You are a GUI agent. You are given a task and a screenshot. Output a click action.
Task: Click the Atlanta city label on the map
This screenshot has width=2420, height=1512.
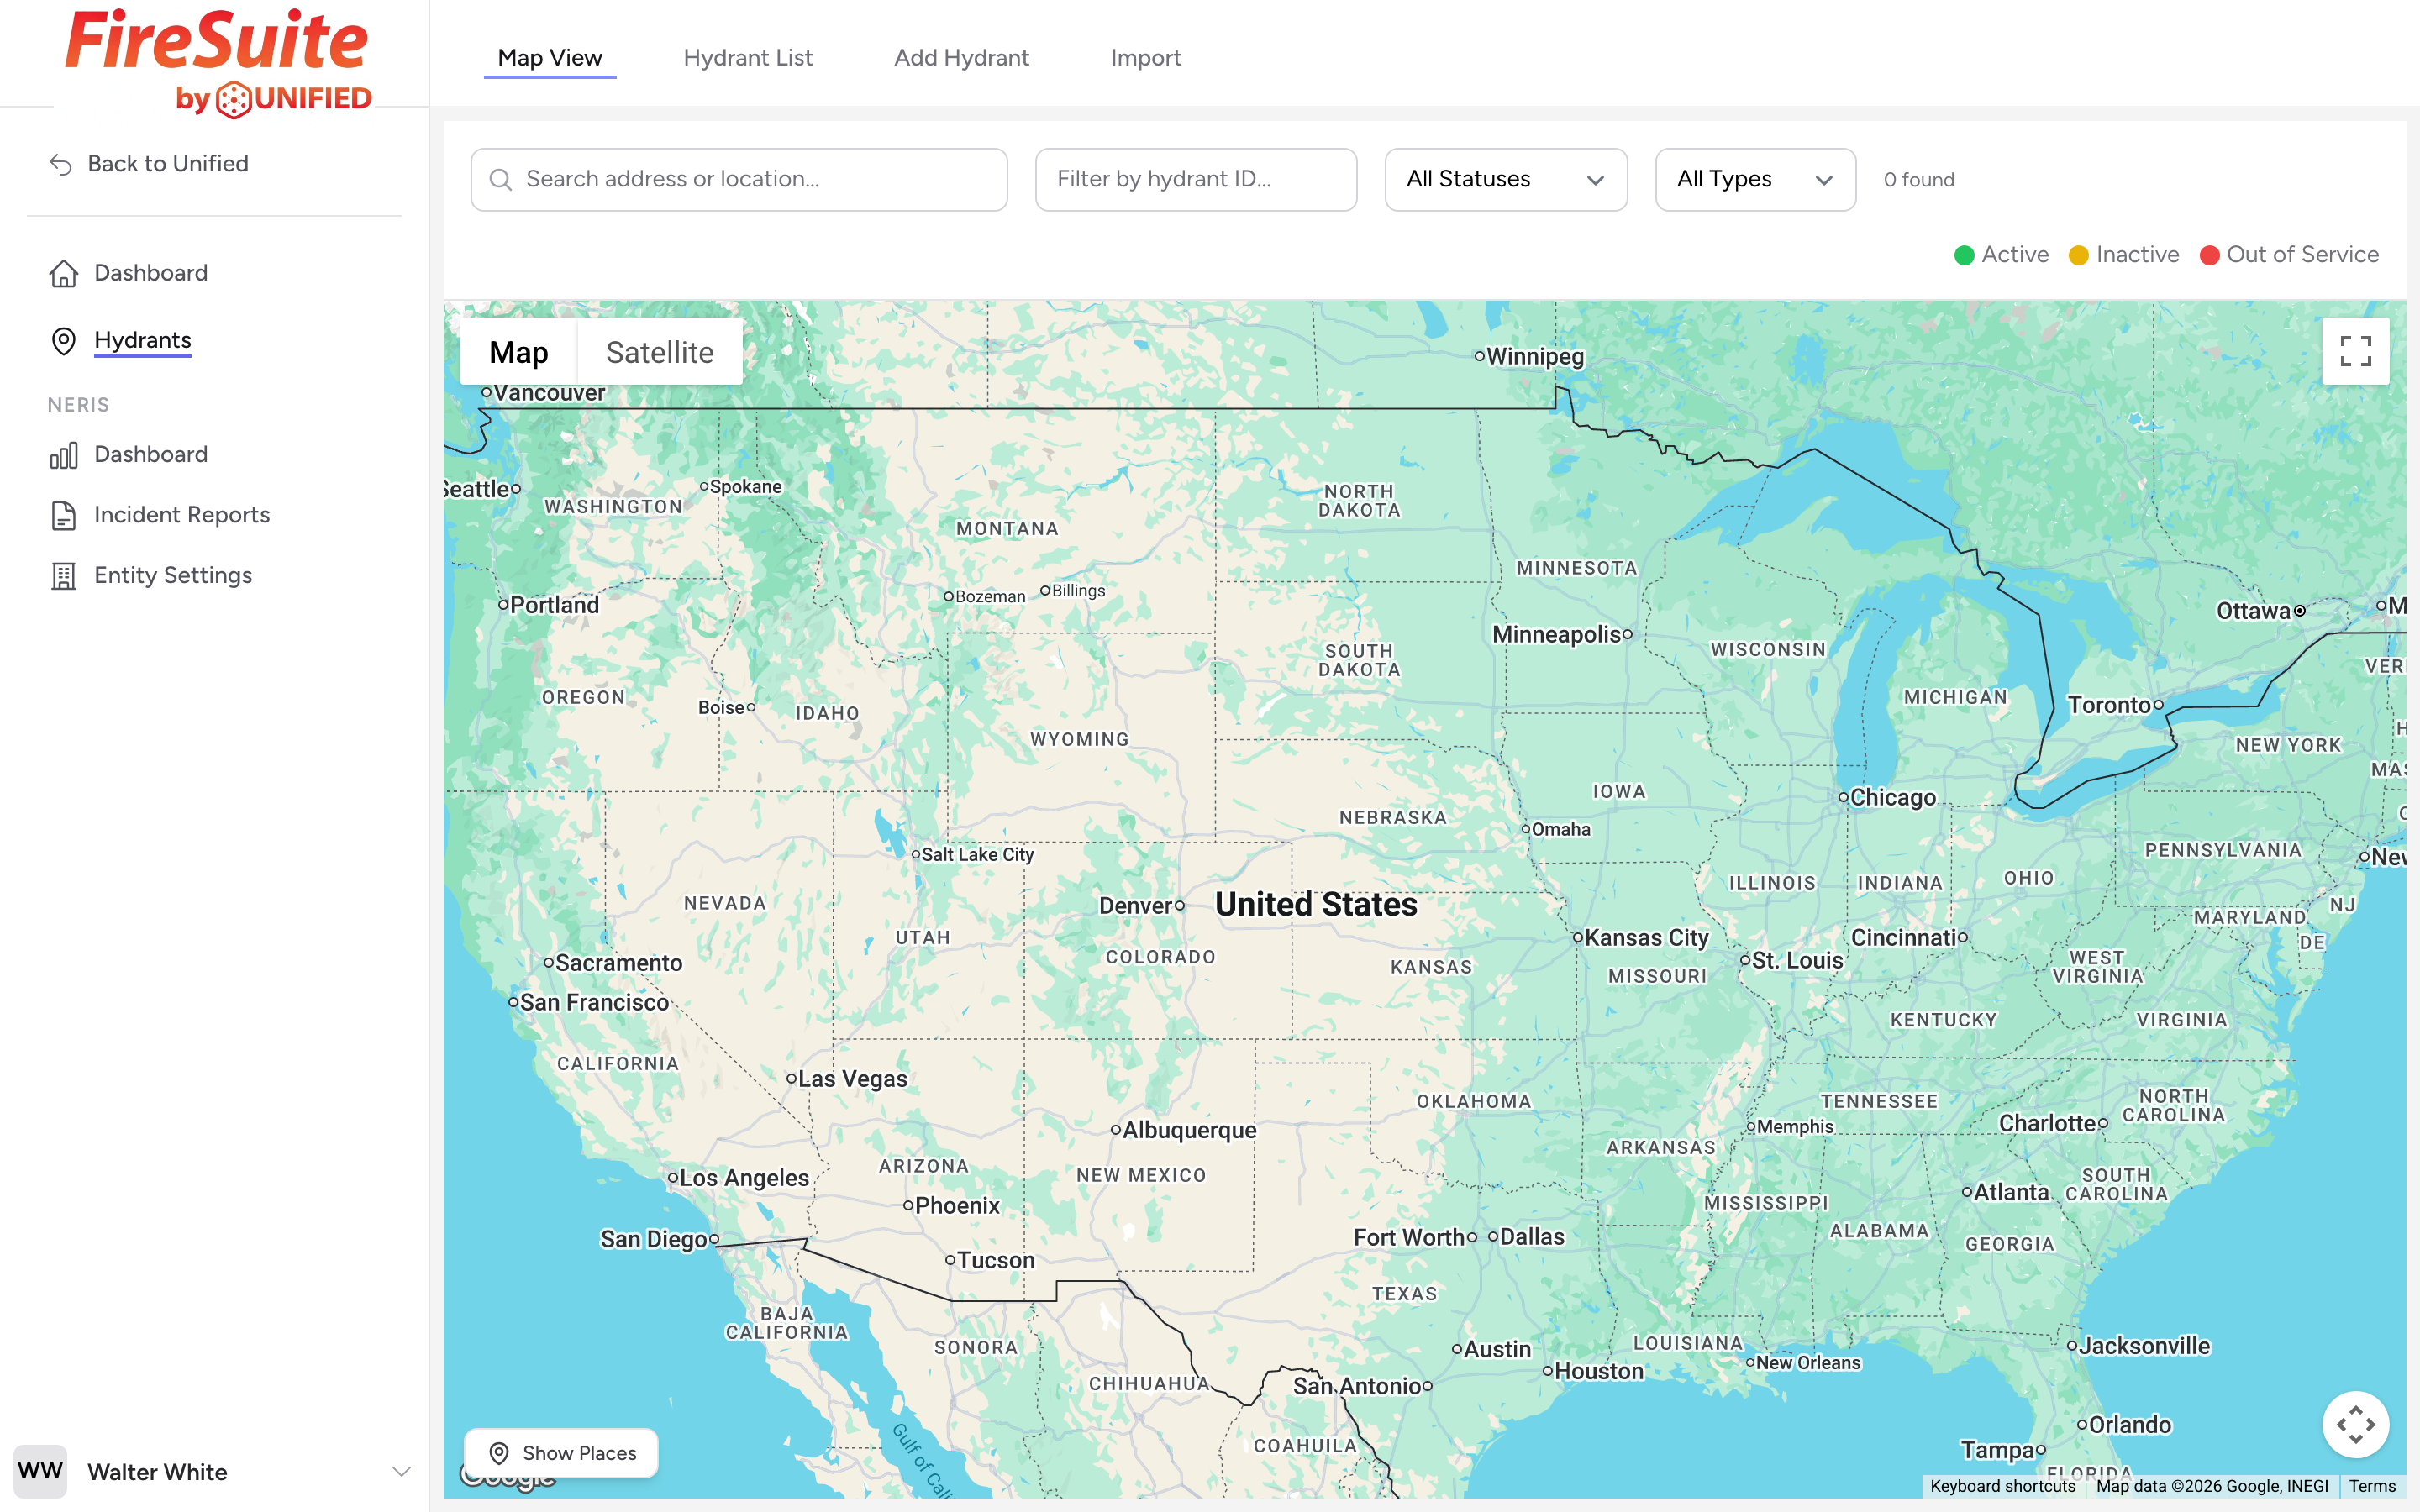2011,1192
